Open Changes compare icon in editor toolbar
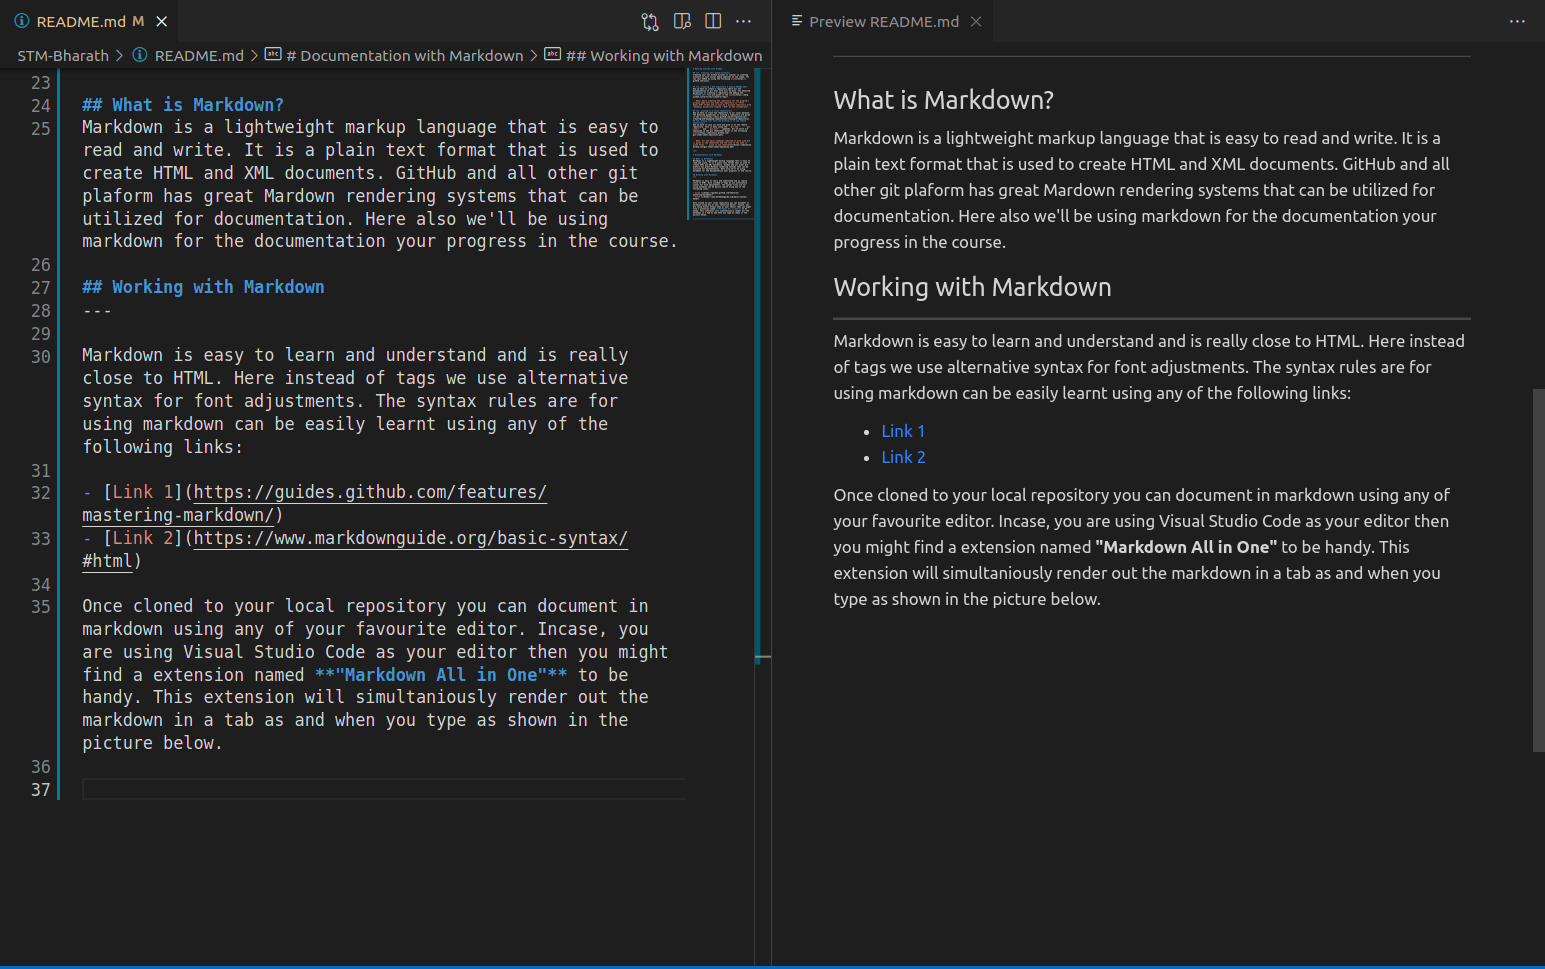This screenshot has width=1545, height=969. [x=650, y=21]
